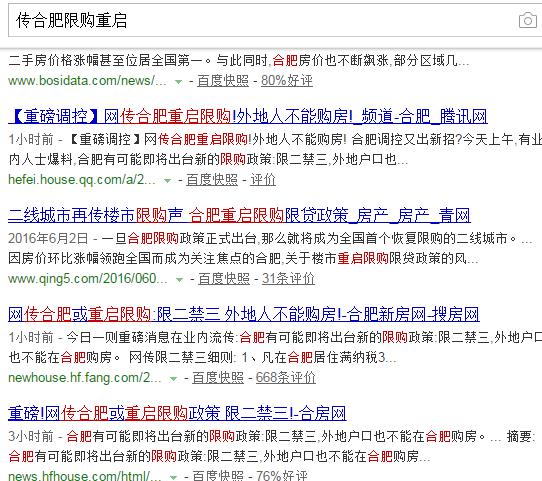The height and width of the screenshot is (481, 542).
Task: Click the 评价 link beside hefei.house.qq.com
Action: (263, 180)
